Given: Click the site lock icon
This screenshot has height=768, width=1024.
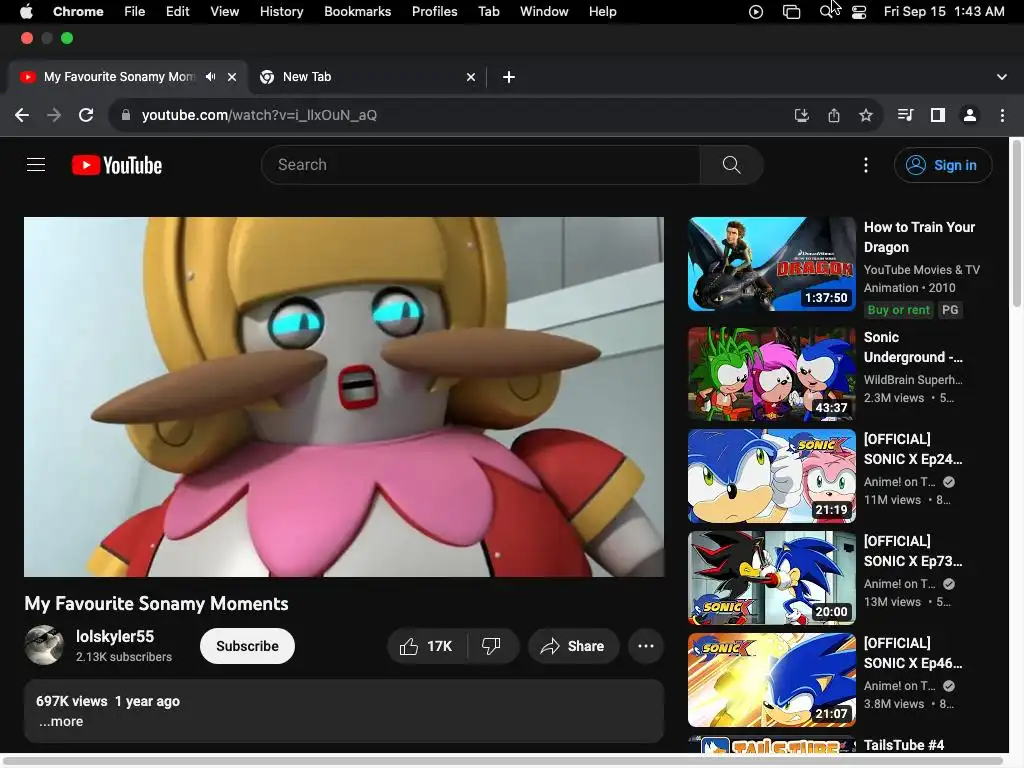Looking at the screenshot, I should click(x=126, y=116).
